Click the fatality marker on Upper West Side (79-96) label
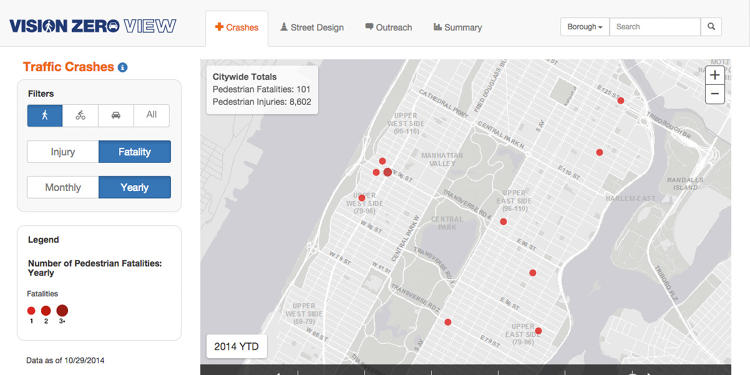 362,198
